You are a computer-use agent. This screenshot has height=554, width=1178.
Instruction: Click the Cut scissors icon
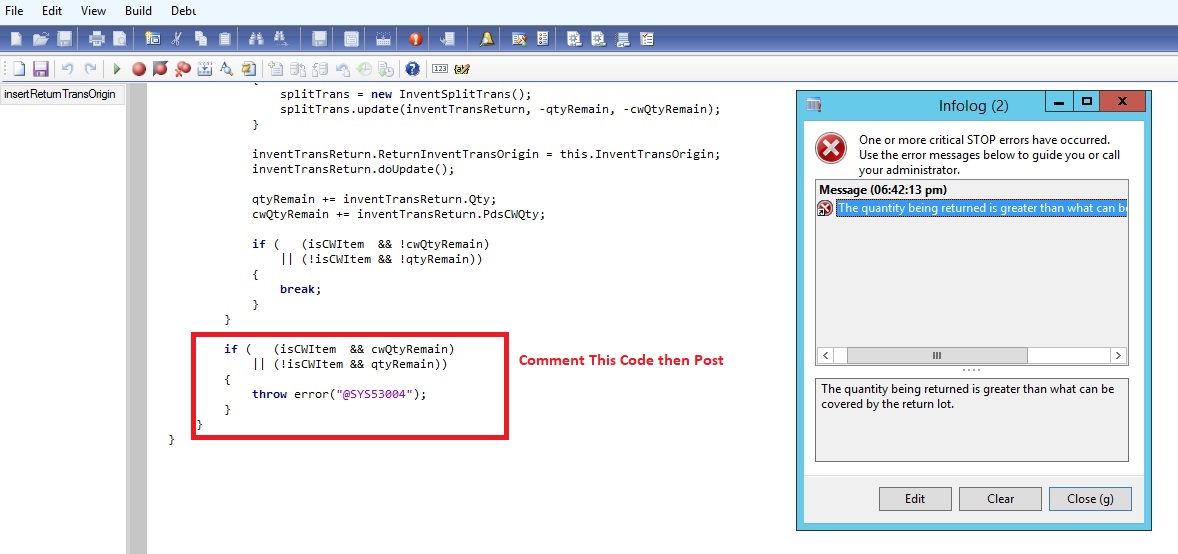tap(176, 38)
